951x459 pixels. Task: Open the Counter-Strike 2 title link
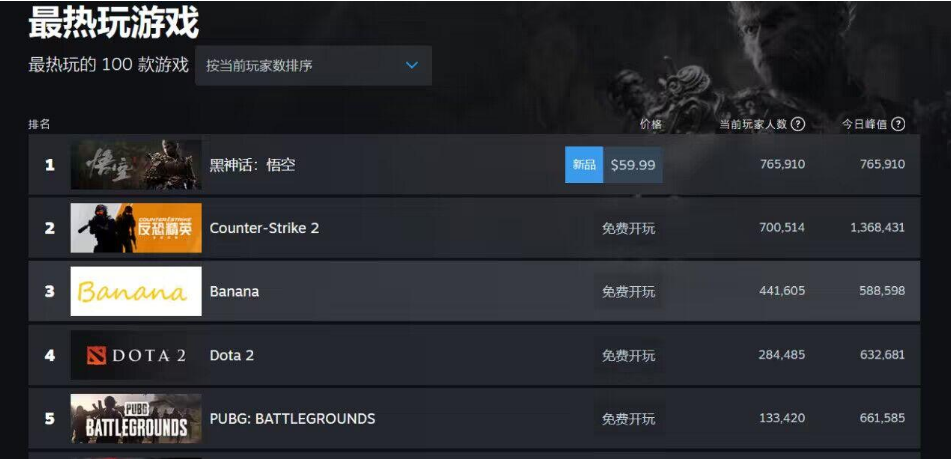click(x=264, y=228)
